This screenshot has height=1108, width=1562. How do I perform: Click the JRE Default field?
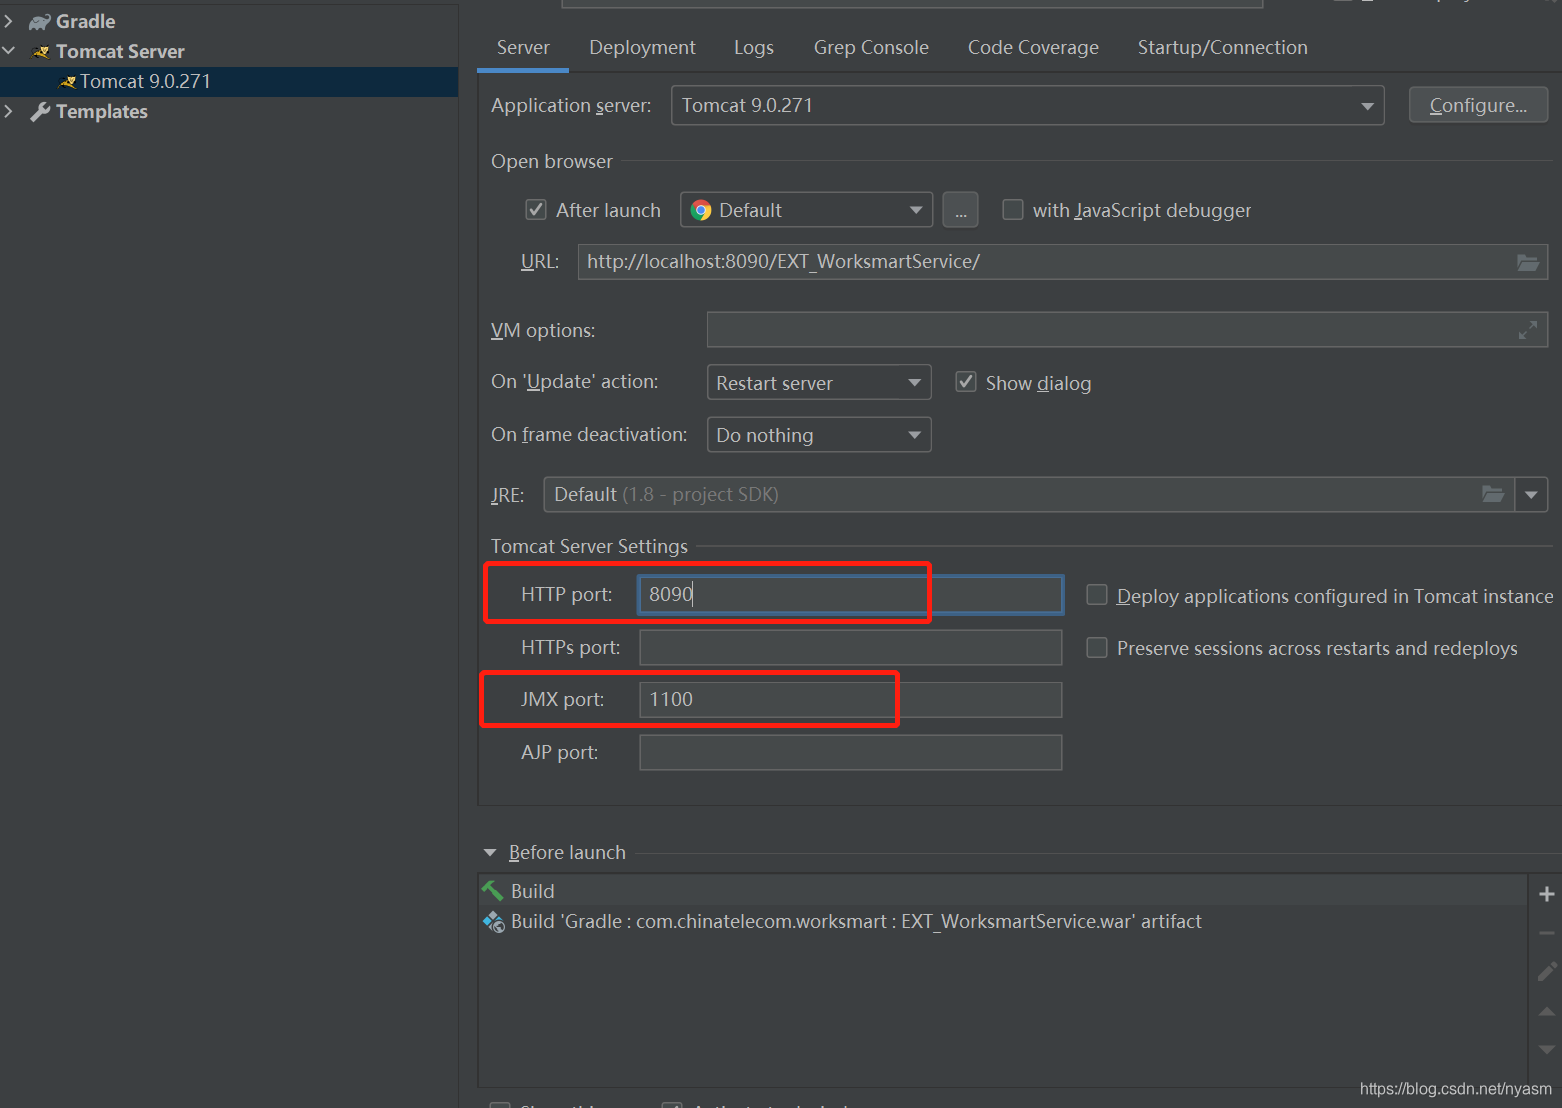1029,494
